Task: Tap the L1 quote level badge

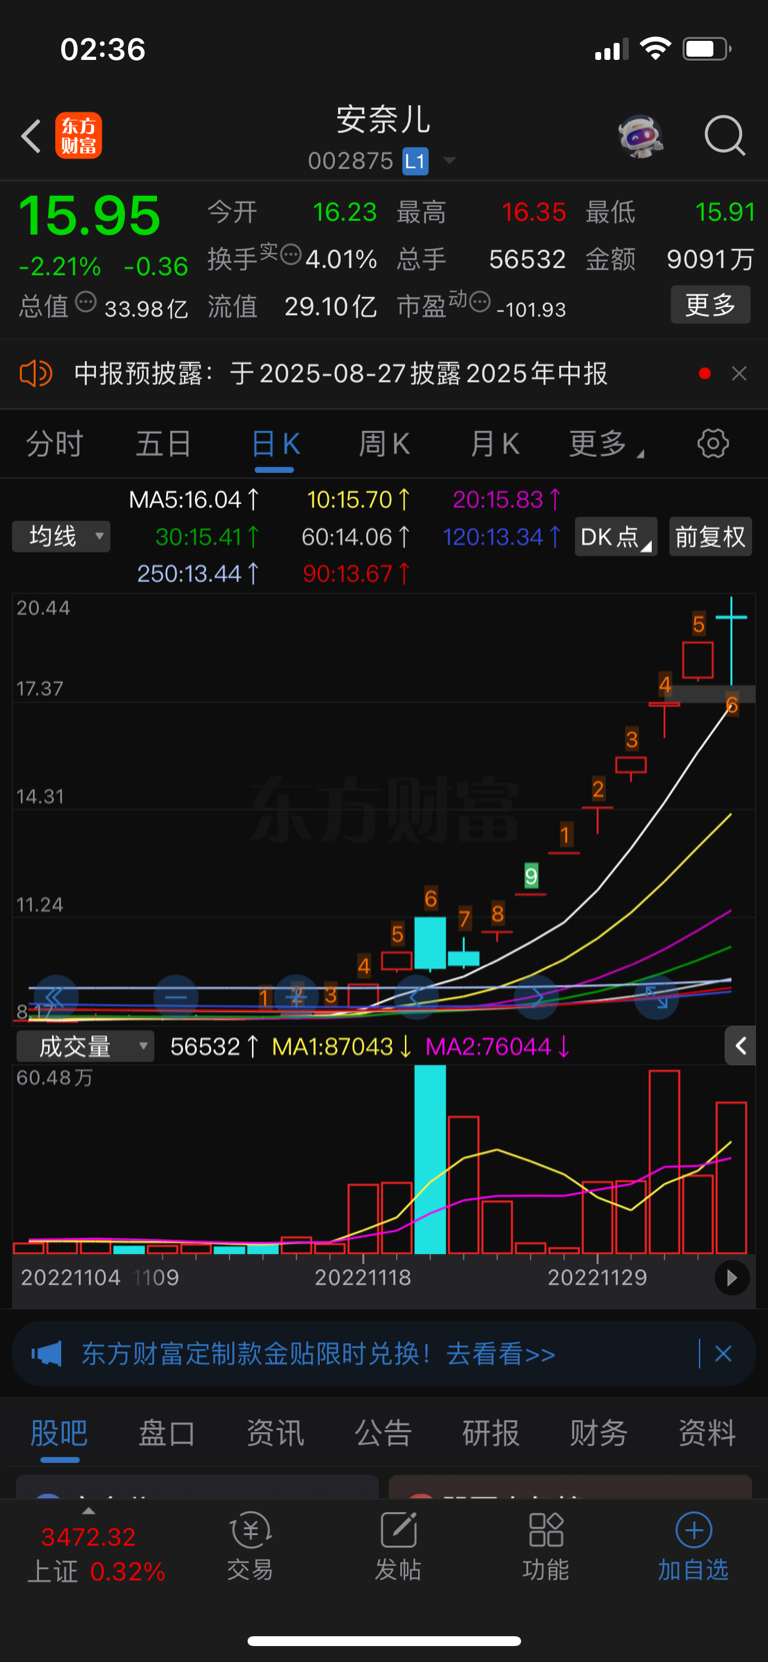Action: [x=415, y=161]
